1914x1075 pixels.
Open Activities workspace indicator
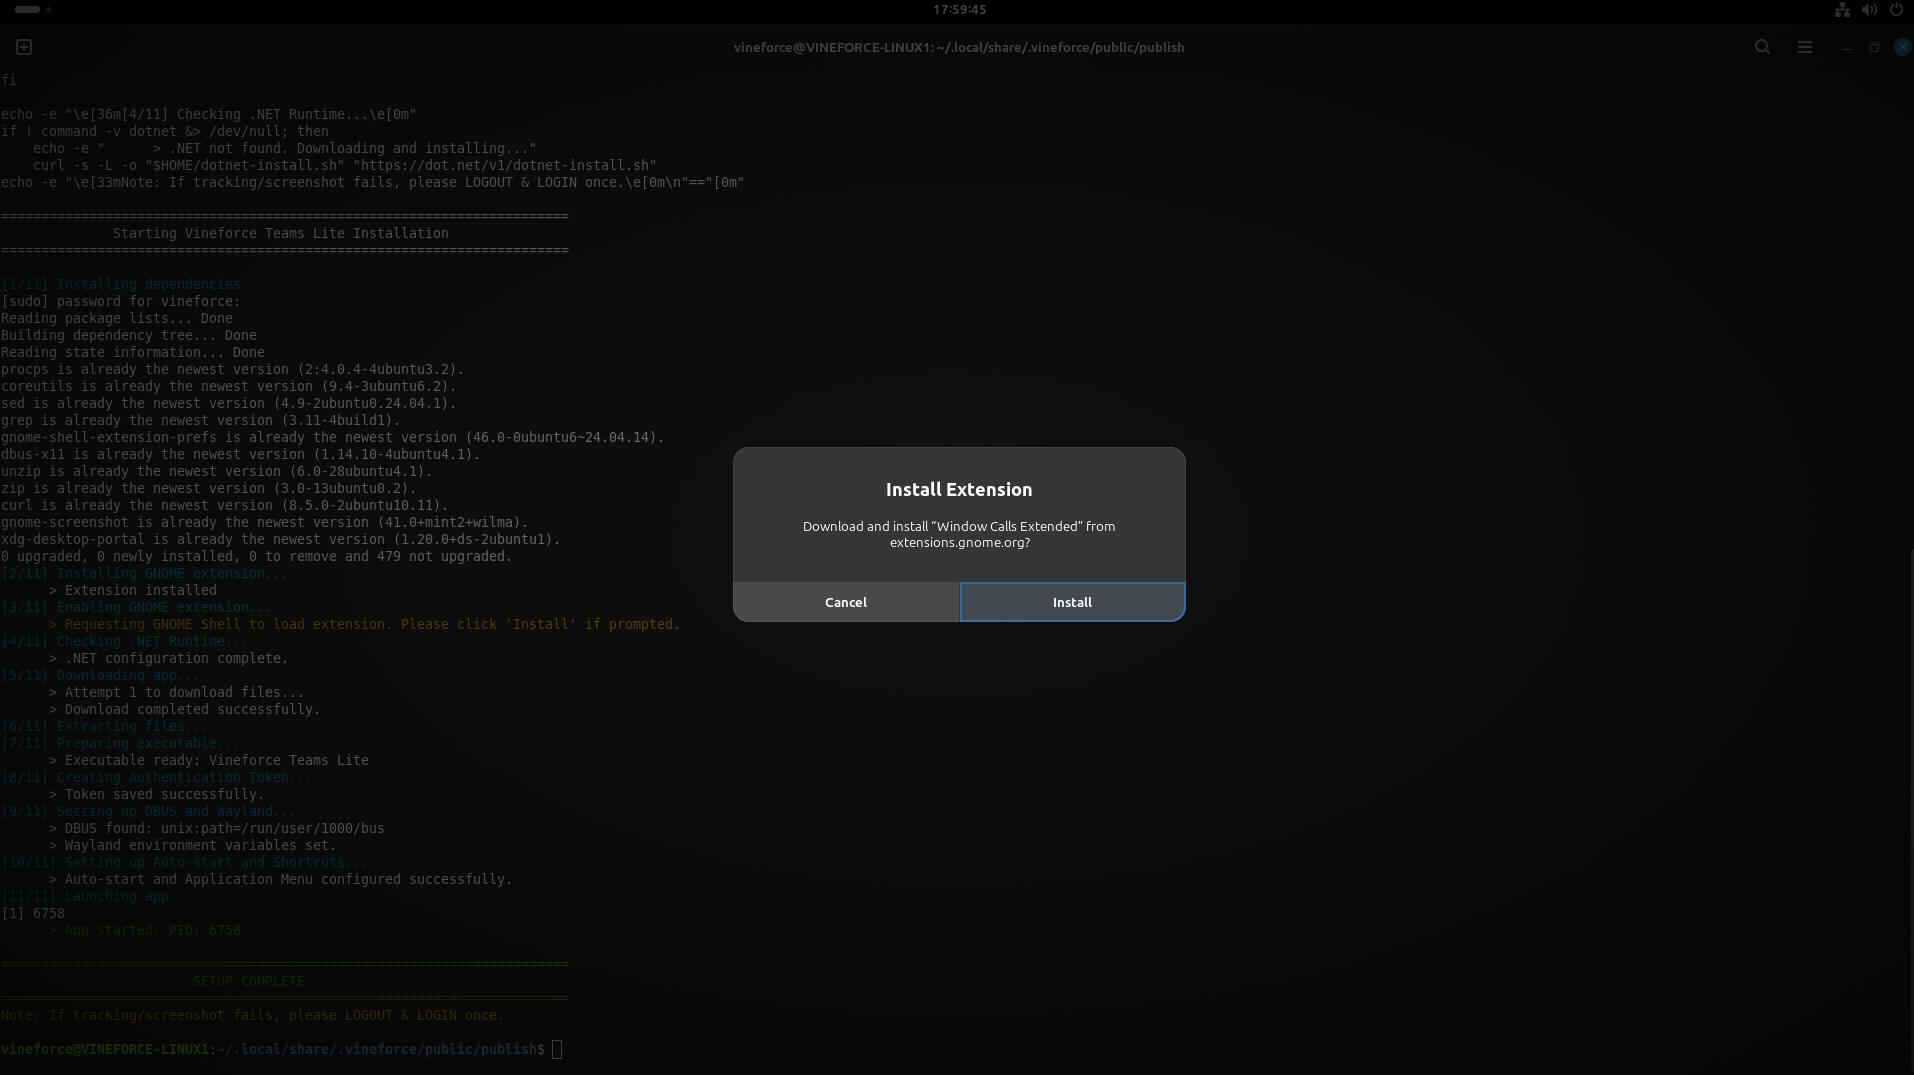click(x=32, y=9)
